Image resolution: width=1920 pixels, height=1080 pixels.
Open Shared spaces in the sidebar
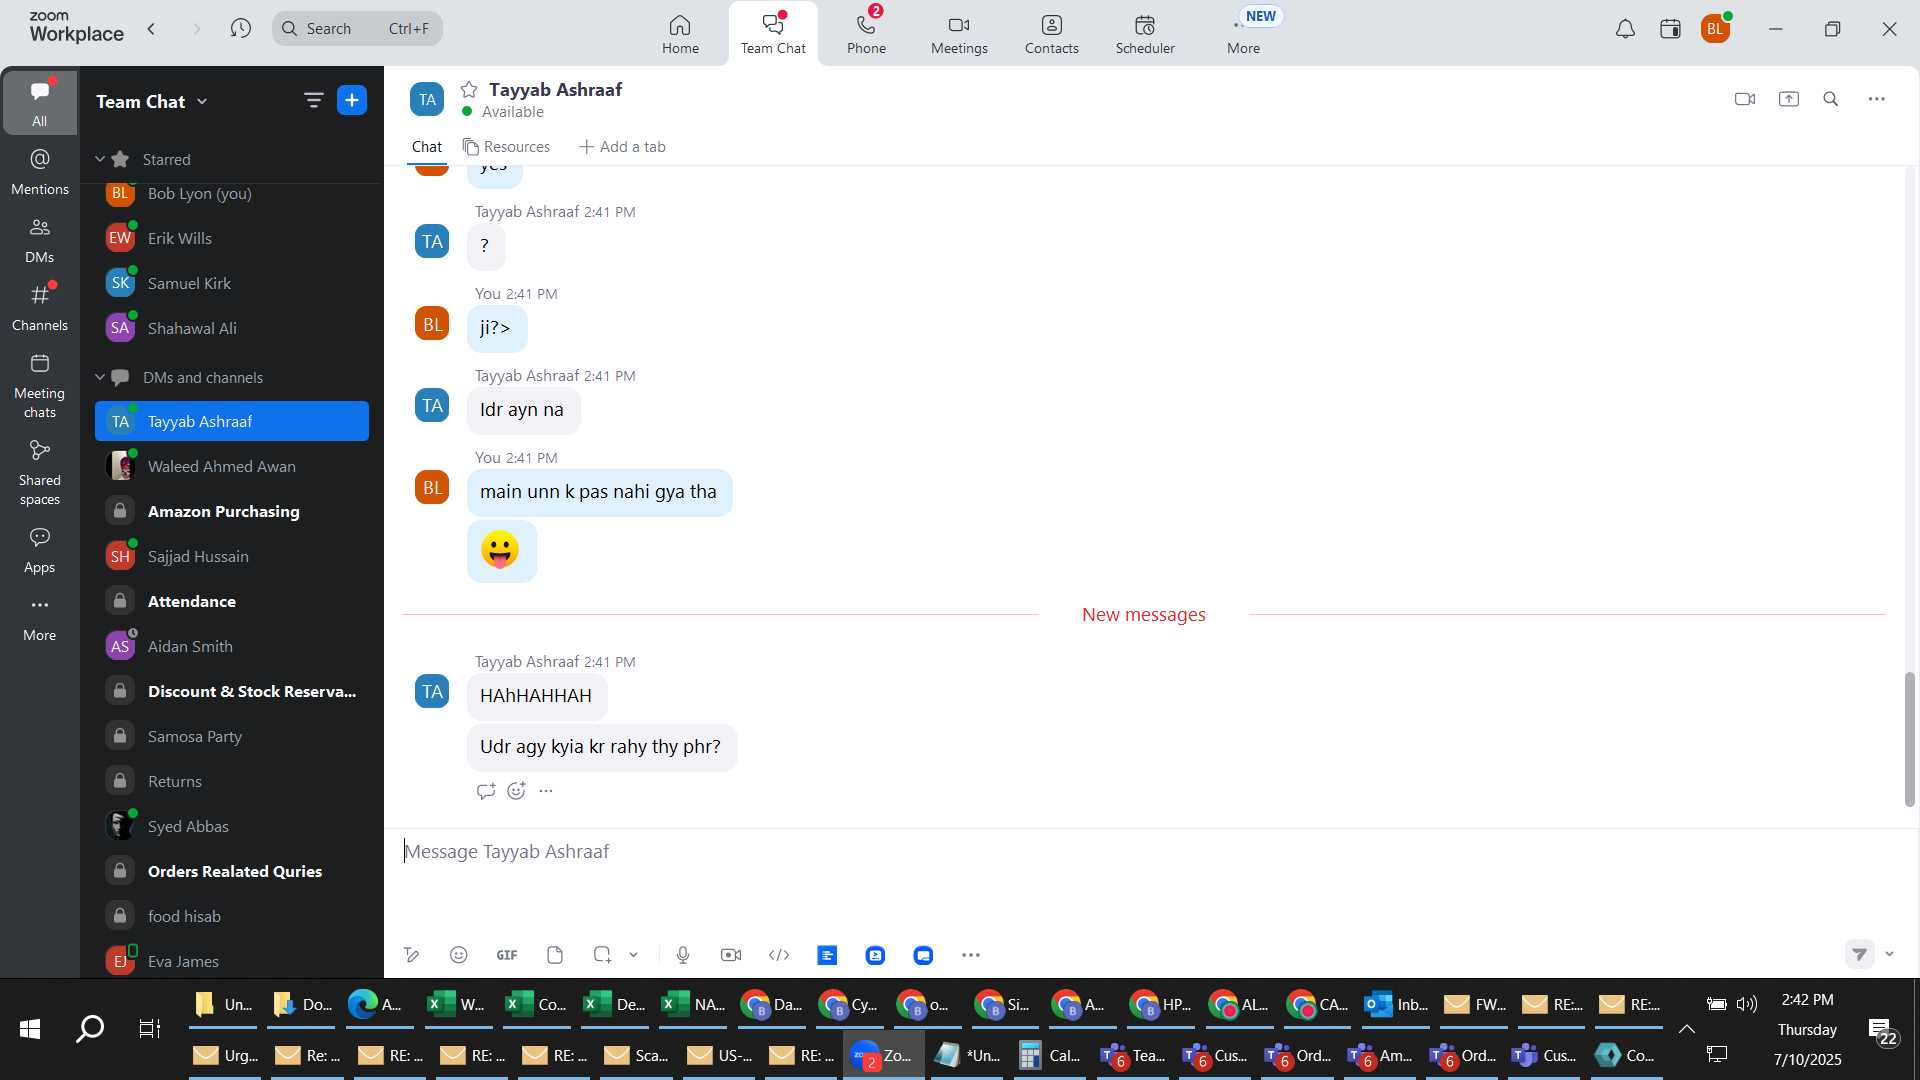pyautogui.click(x=39, y=473)
